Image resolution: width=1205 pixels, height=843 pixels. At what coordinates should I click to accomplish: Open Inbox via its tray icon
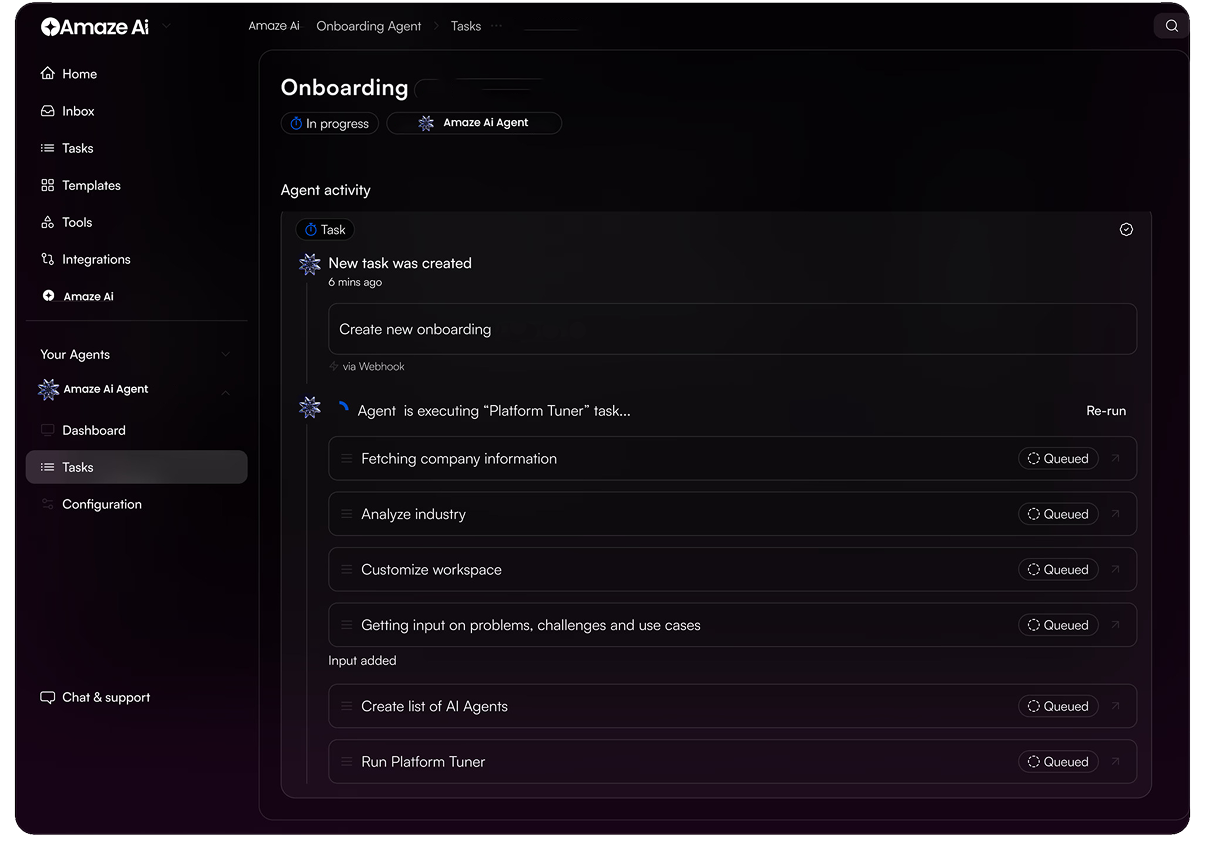[47, 111]
